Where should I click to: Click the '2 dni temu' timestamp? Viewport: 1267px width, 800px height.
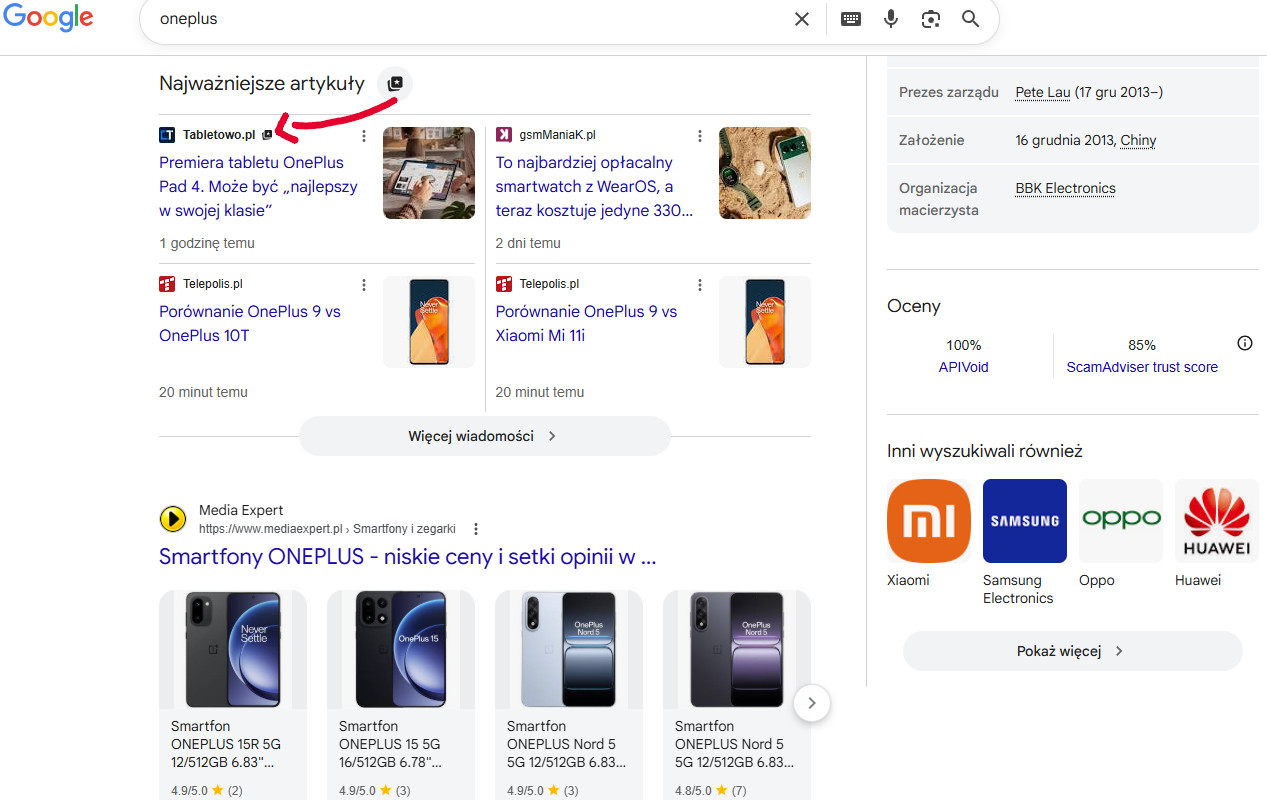[528, 243]
